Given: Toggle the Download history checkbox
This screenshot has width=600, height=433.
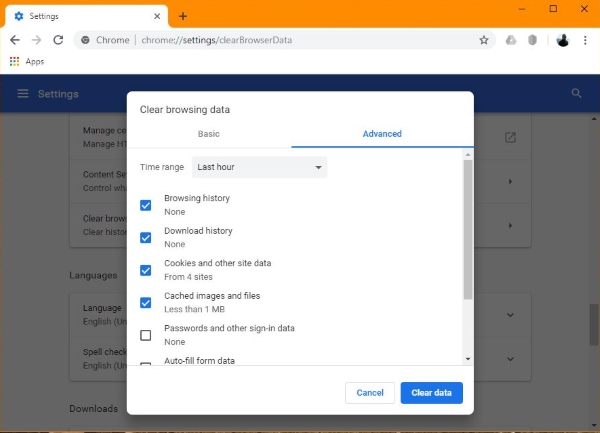Looking at the screenshot, I should tap(146, 238).
